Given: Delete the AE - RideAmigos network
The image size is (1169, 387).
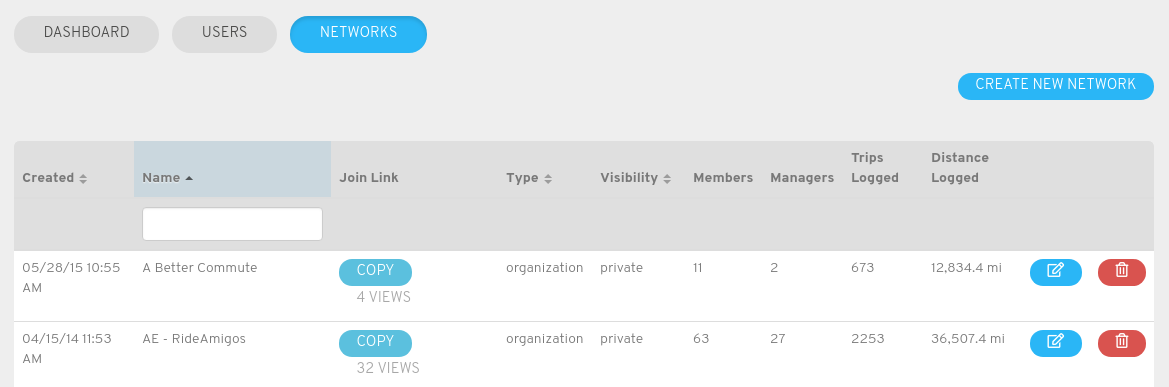Looking at the screenshot, I should point(1121,343).
